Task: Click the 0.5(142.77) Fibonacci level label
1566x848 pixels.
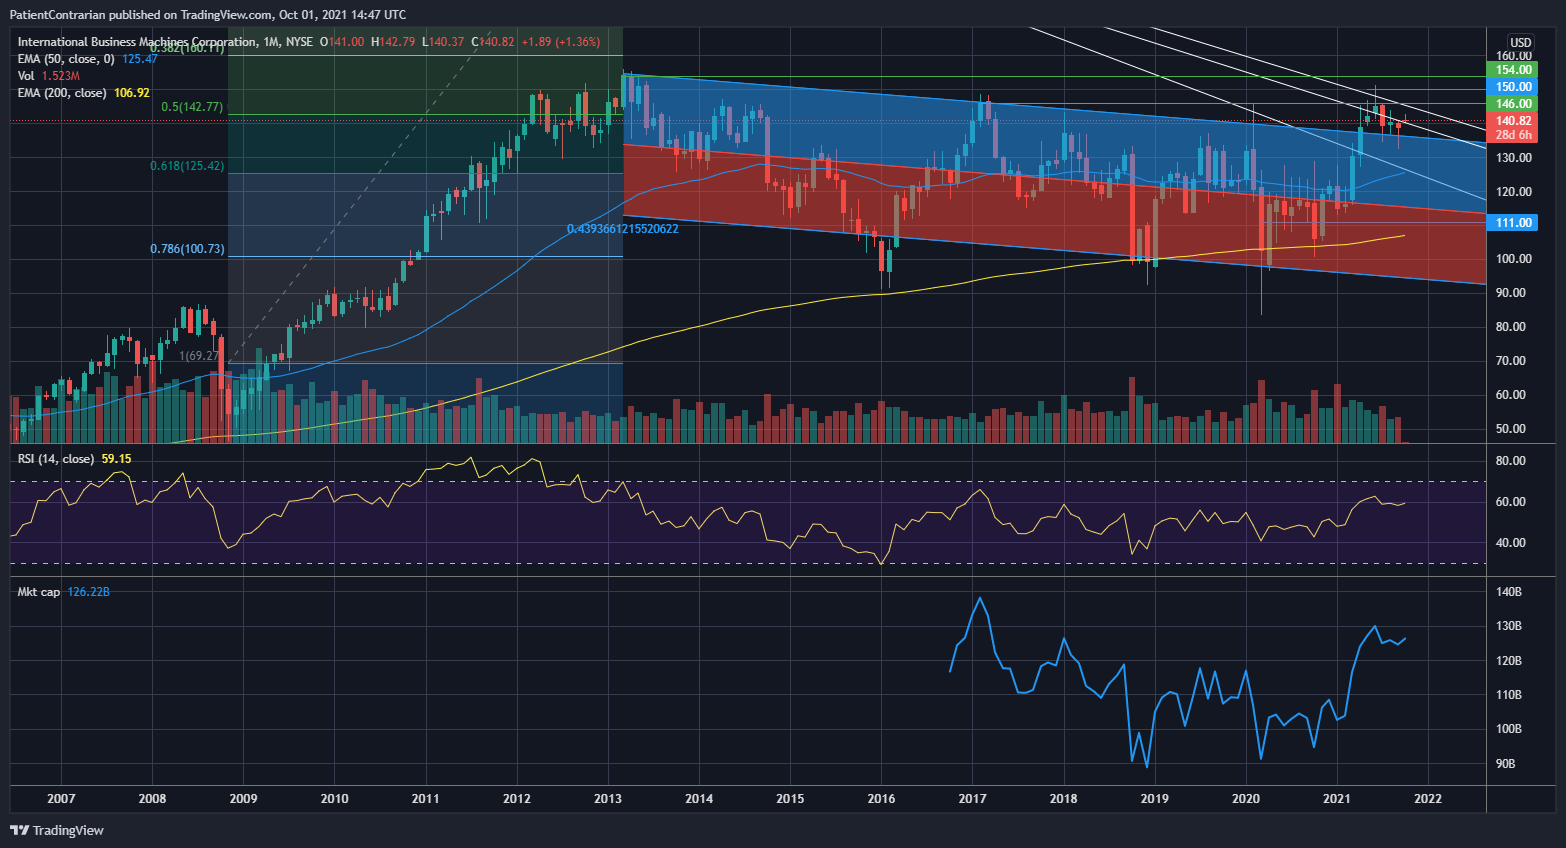Action: point(192,107)
